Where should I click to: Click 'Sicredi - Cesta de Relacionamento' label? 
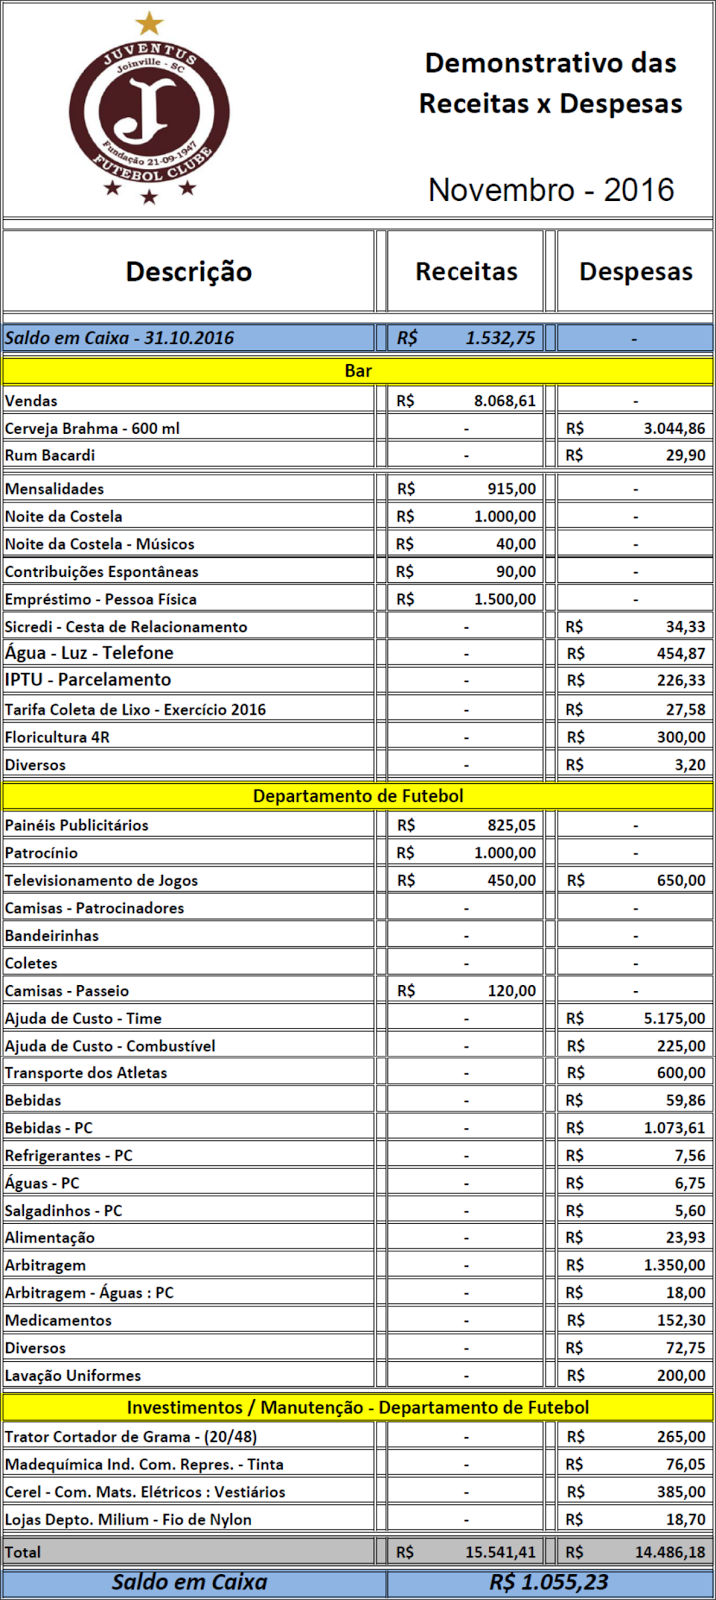tap(126, 627)
